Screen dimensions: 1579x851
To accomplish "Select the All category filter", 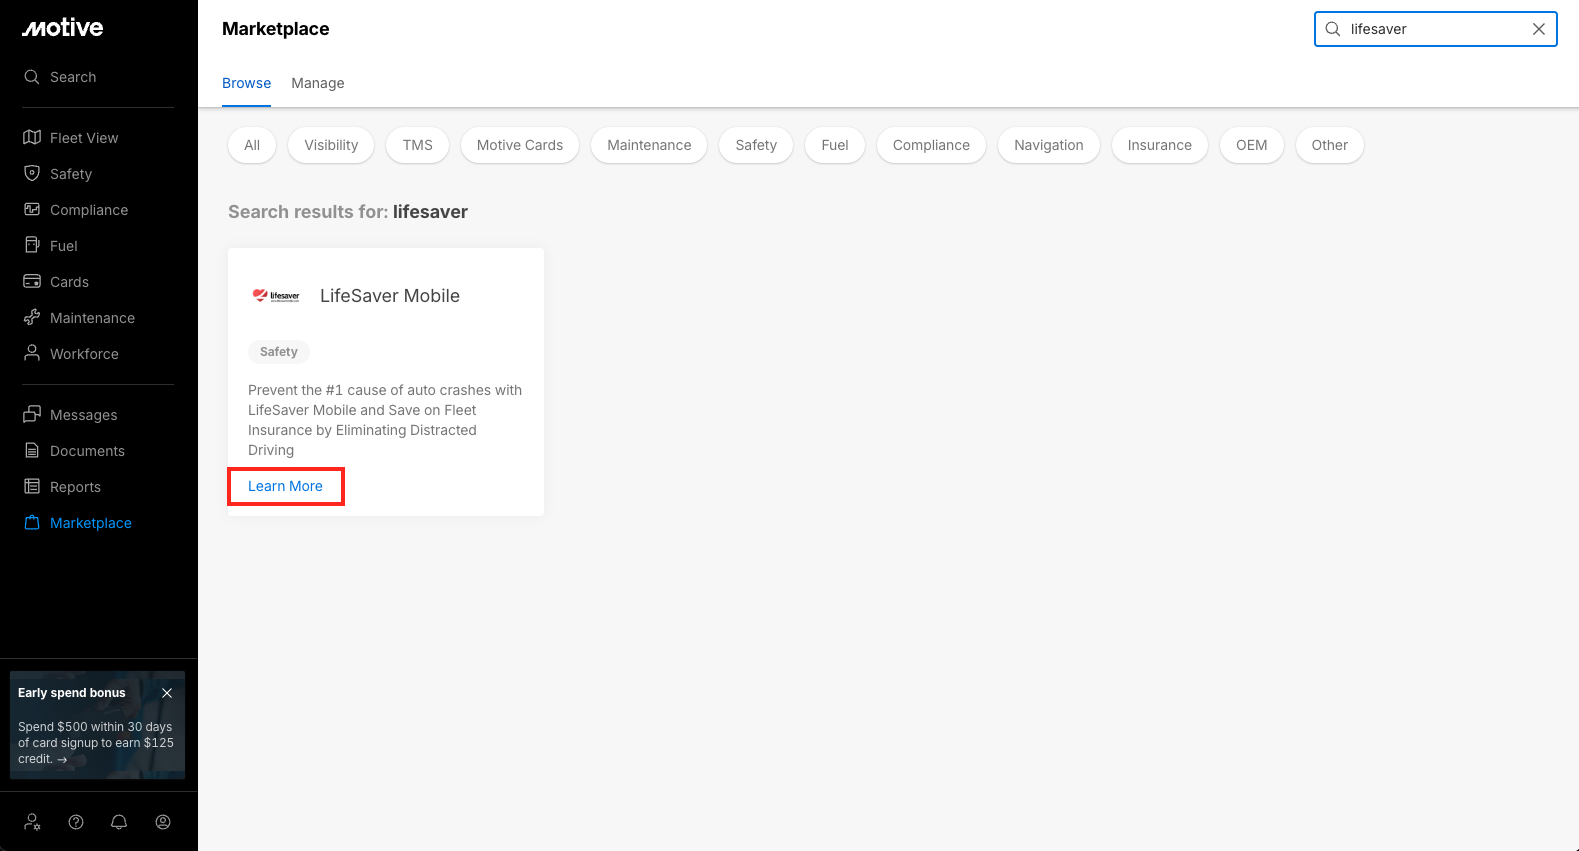I will click(252, 145).
